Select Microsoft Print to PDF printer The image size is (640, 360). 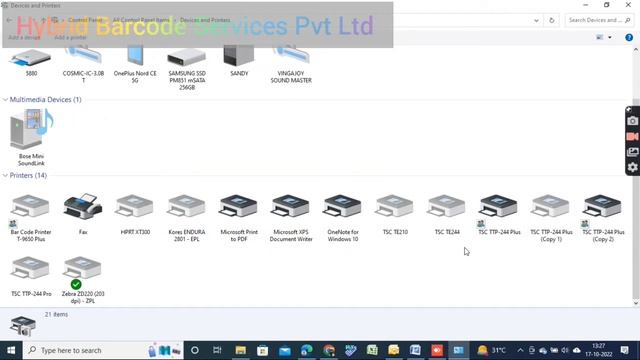click(239, 218)
